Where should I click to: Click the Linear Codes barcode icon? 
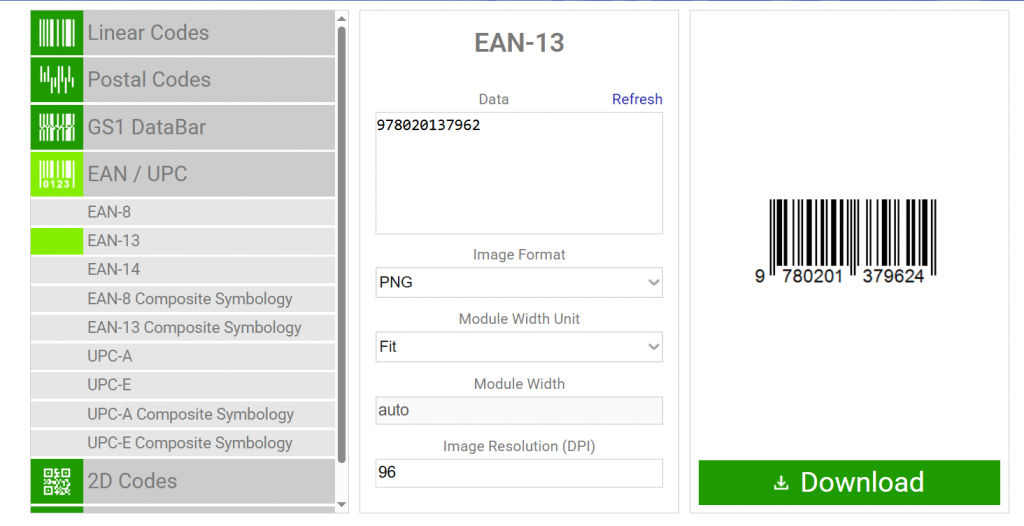(56, 32)
